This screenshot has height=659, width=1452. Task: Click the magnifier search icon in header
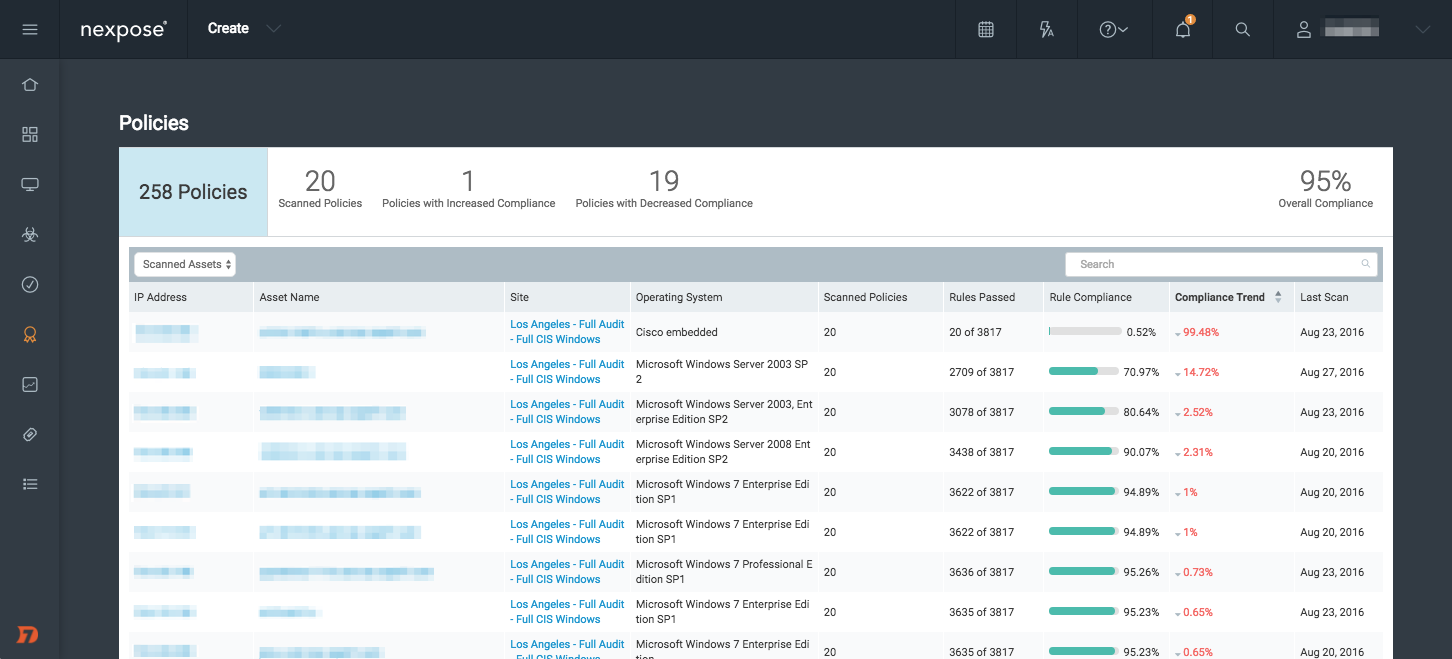tap(1243, 29)
